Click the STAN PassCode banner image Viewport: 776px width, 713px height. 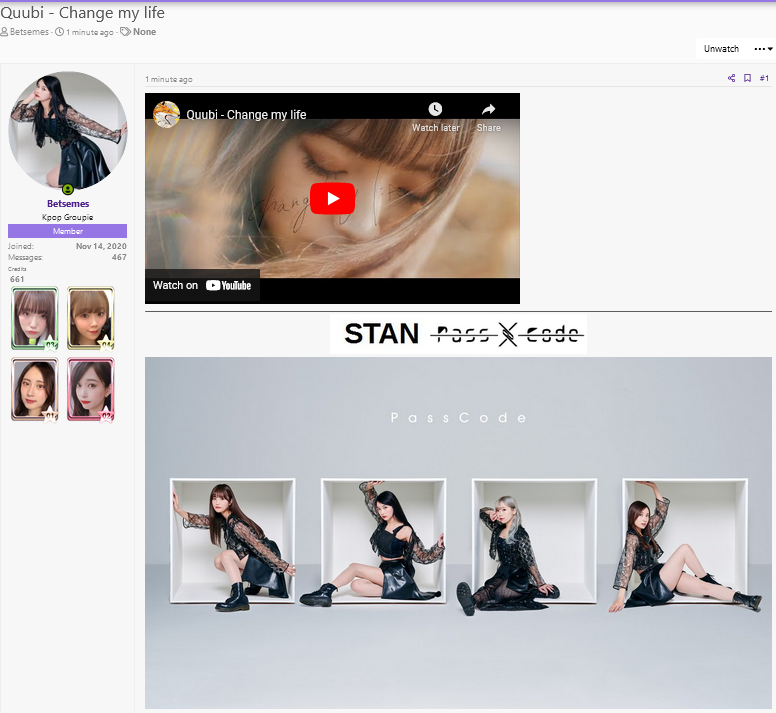tap(458, 333)
